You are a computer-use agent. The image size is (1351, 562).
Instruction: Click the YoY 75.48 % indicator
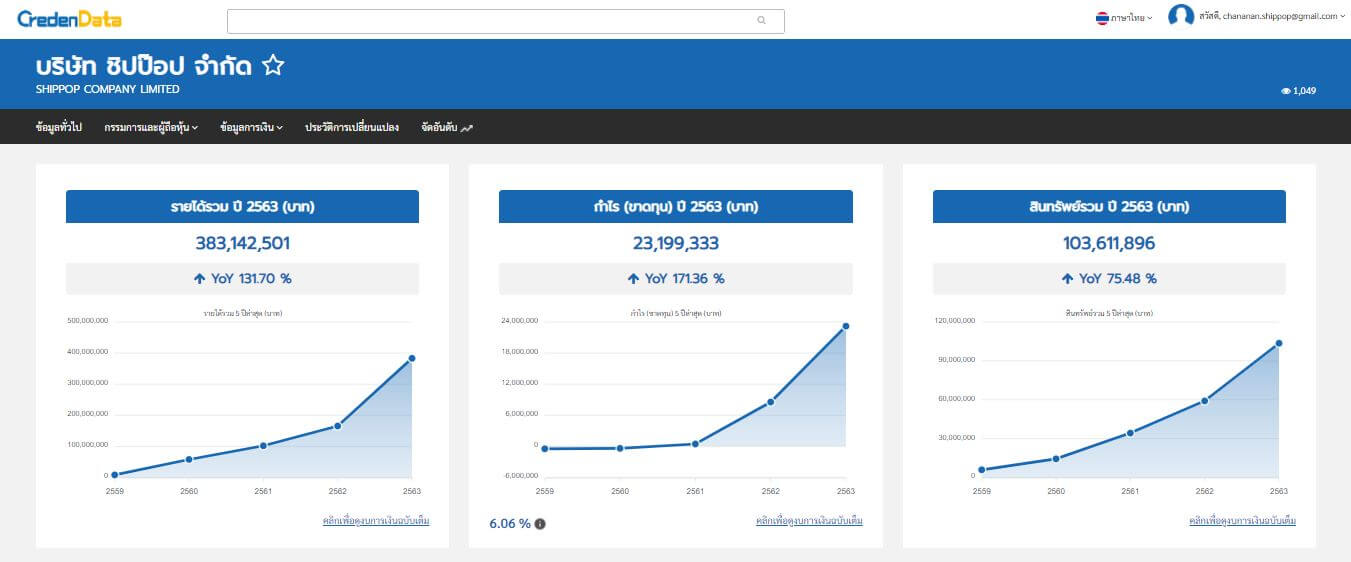pos(1109,279)
